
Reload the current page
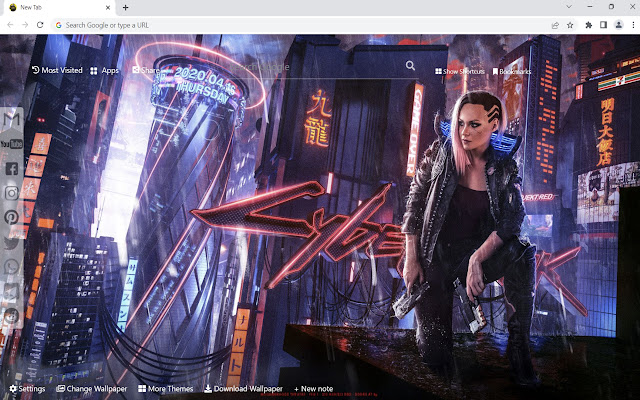click(40, 25)
